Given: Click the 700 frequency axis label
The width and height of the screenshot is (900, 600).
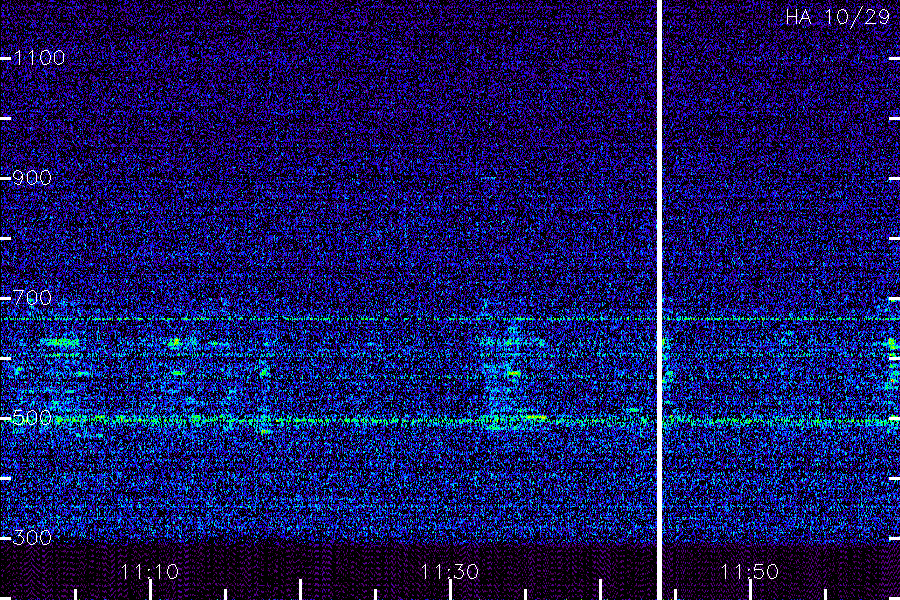Looking at the screenshot, I should 32,298.
